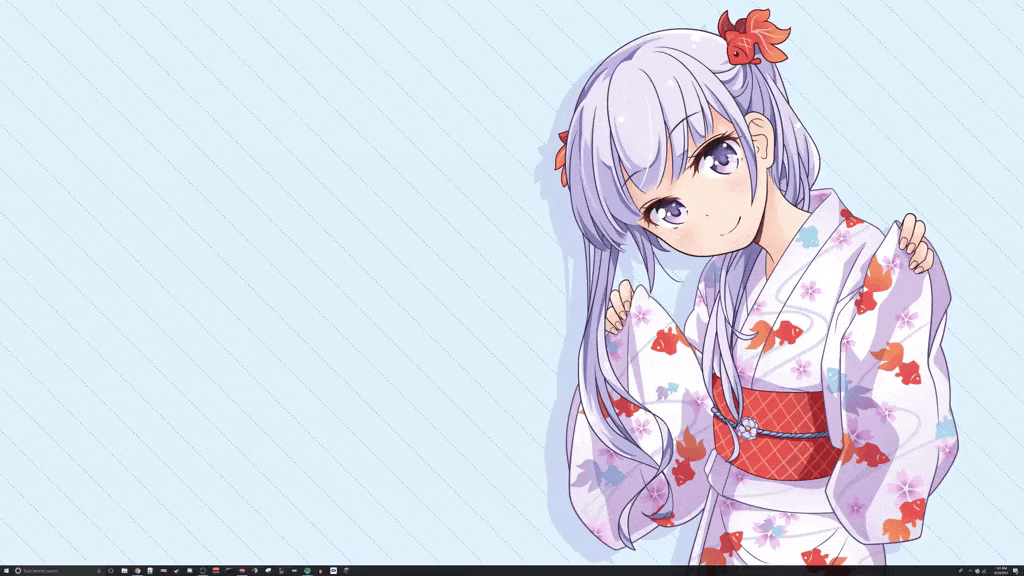Open the white rounded-square taskbar app
Image resolution: width=1024 pixels, height=576 pixels.
tap(333, 571)
